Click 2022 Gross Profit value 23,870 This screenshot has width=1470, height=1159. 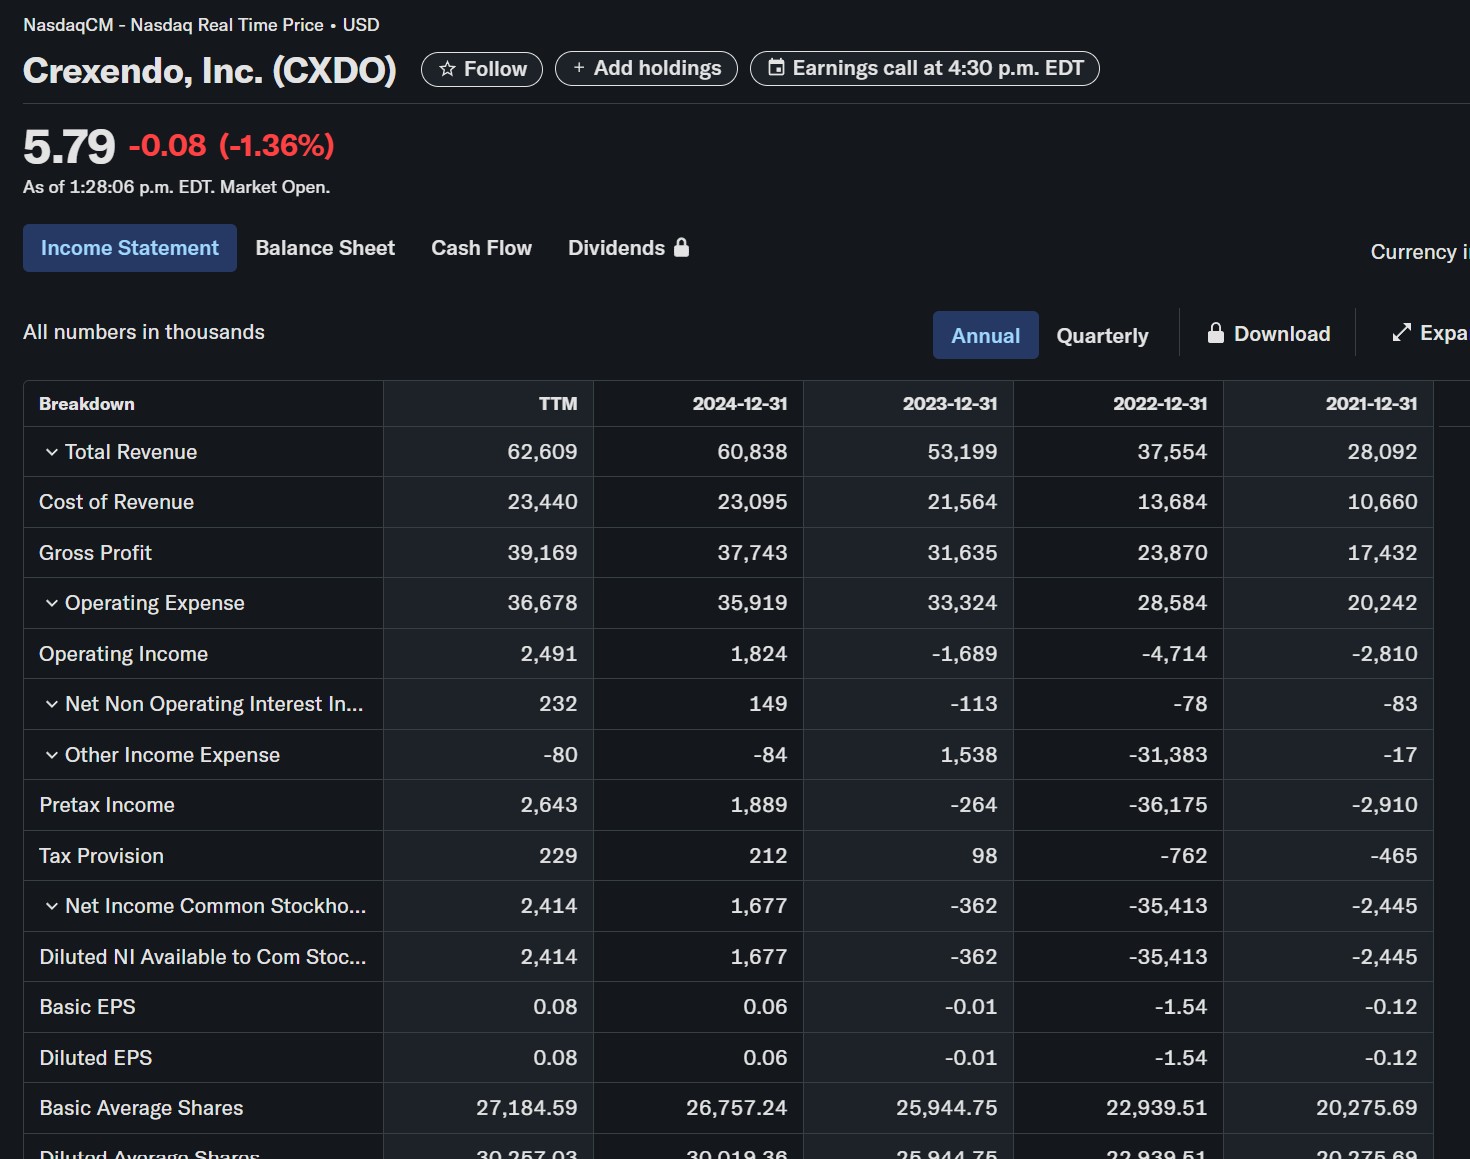(1172, 553)
